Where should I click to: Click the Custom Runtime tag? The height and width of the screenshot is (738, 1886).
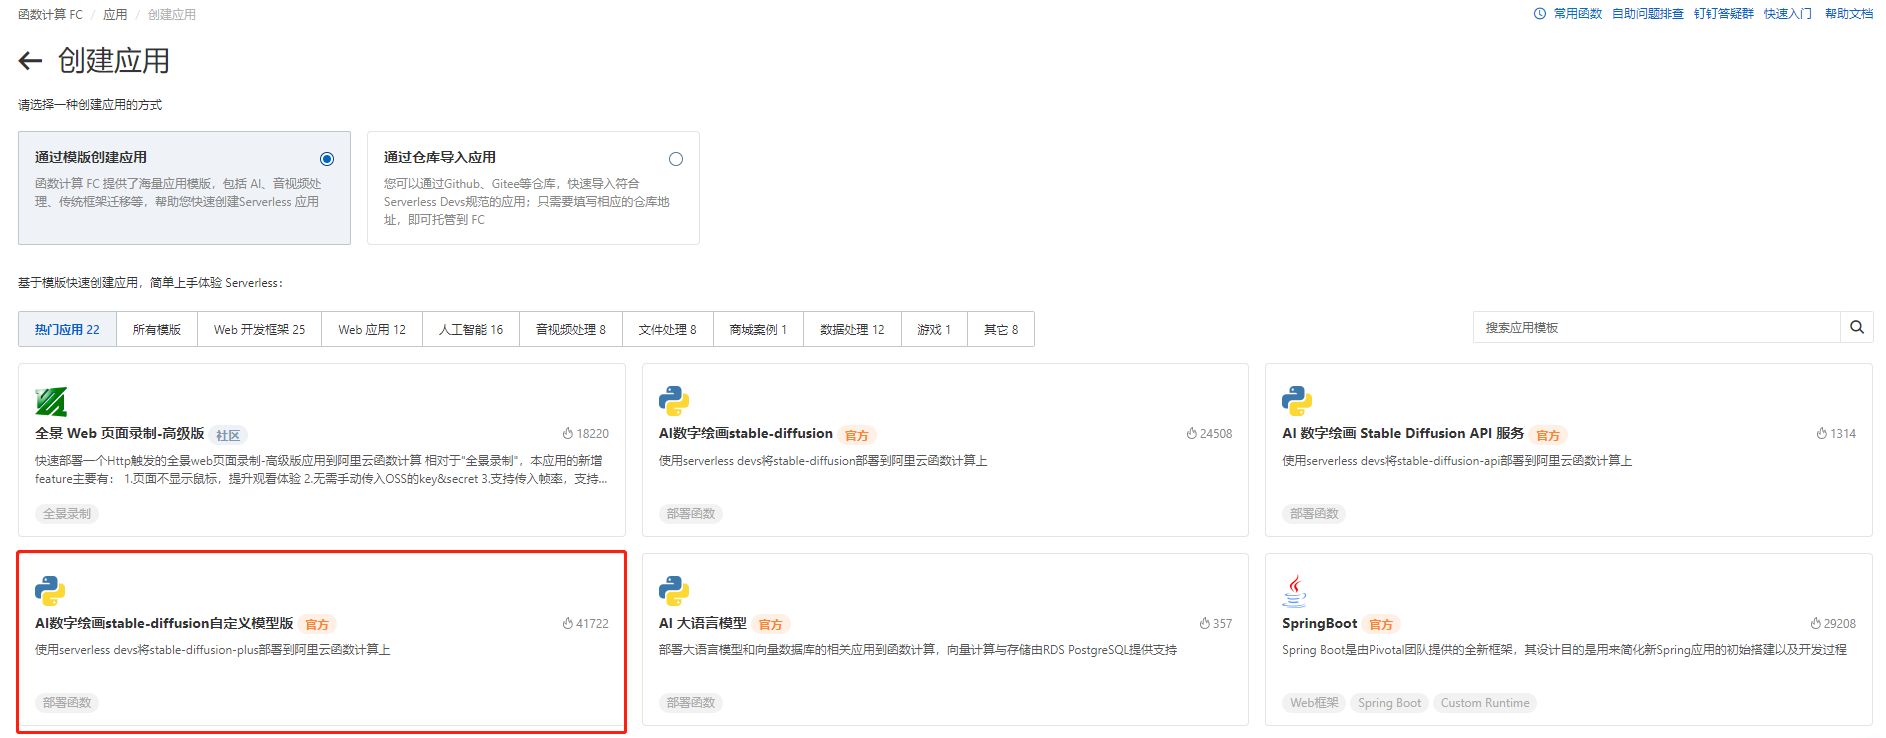pyautogui.click(x=1485, y=703)
